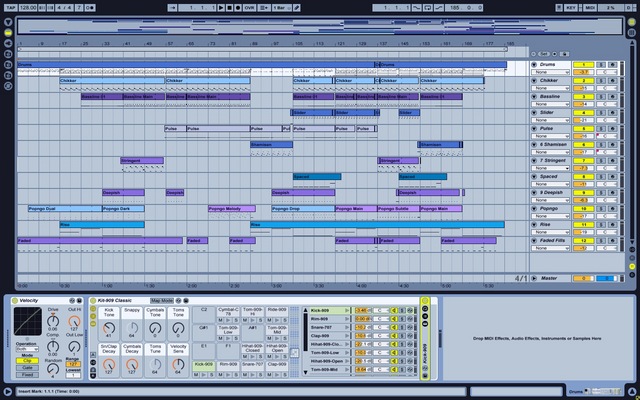Click the Play button in the transport bar
Screen dimensions: 640x400
pos(221,8)
